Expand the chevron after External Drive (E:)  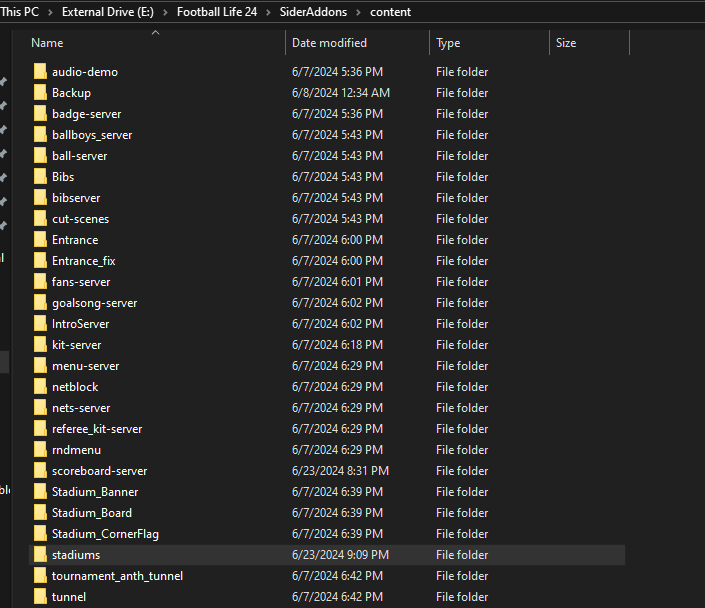pos(165,12)
